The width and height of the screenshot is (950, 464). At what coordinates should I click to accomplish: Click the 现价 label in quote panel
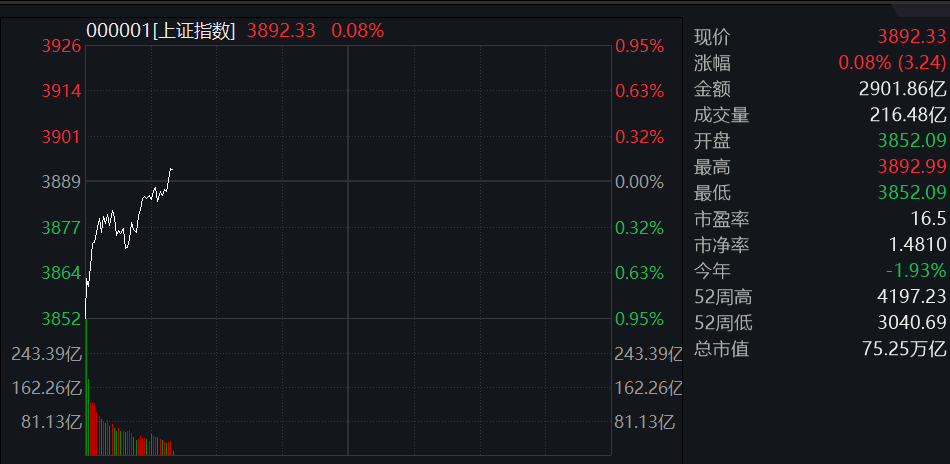[x=712, y=37]
